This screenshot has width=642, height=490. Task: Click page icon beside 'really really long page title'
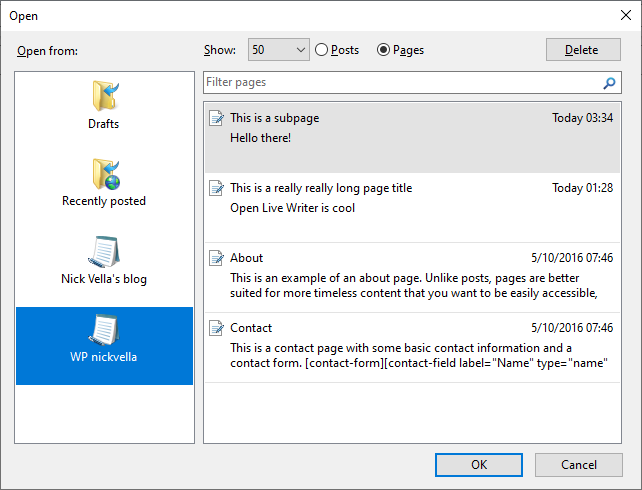coord(216,188)
